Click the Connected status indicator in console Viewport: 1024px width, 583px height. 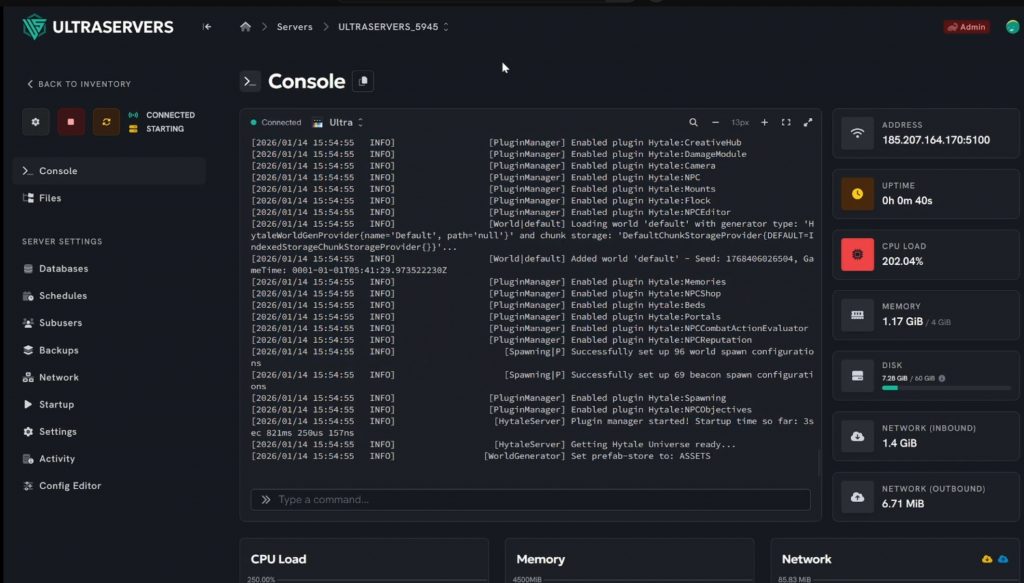[276, 122]
